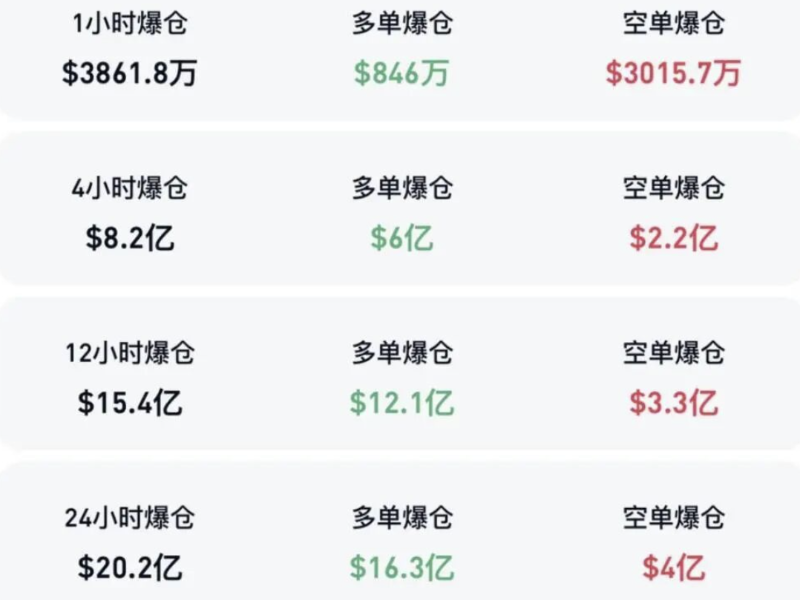Click the red $3015.7万 short liquidation value

pyautogui.click(x=673, y=73)
